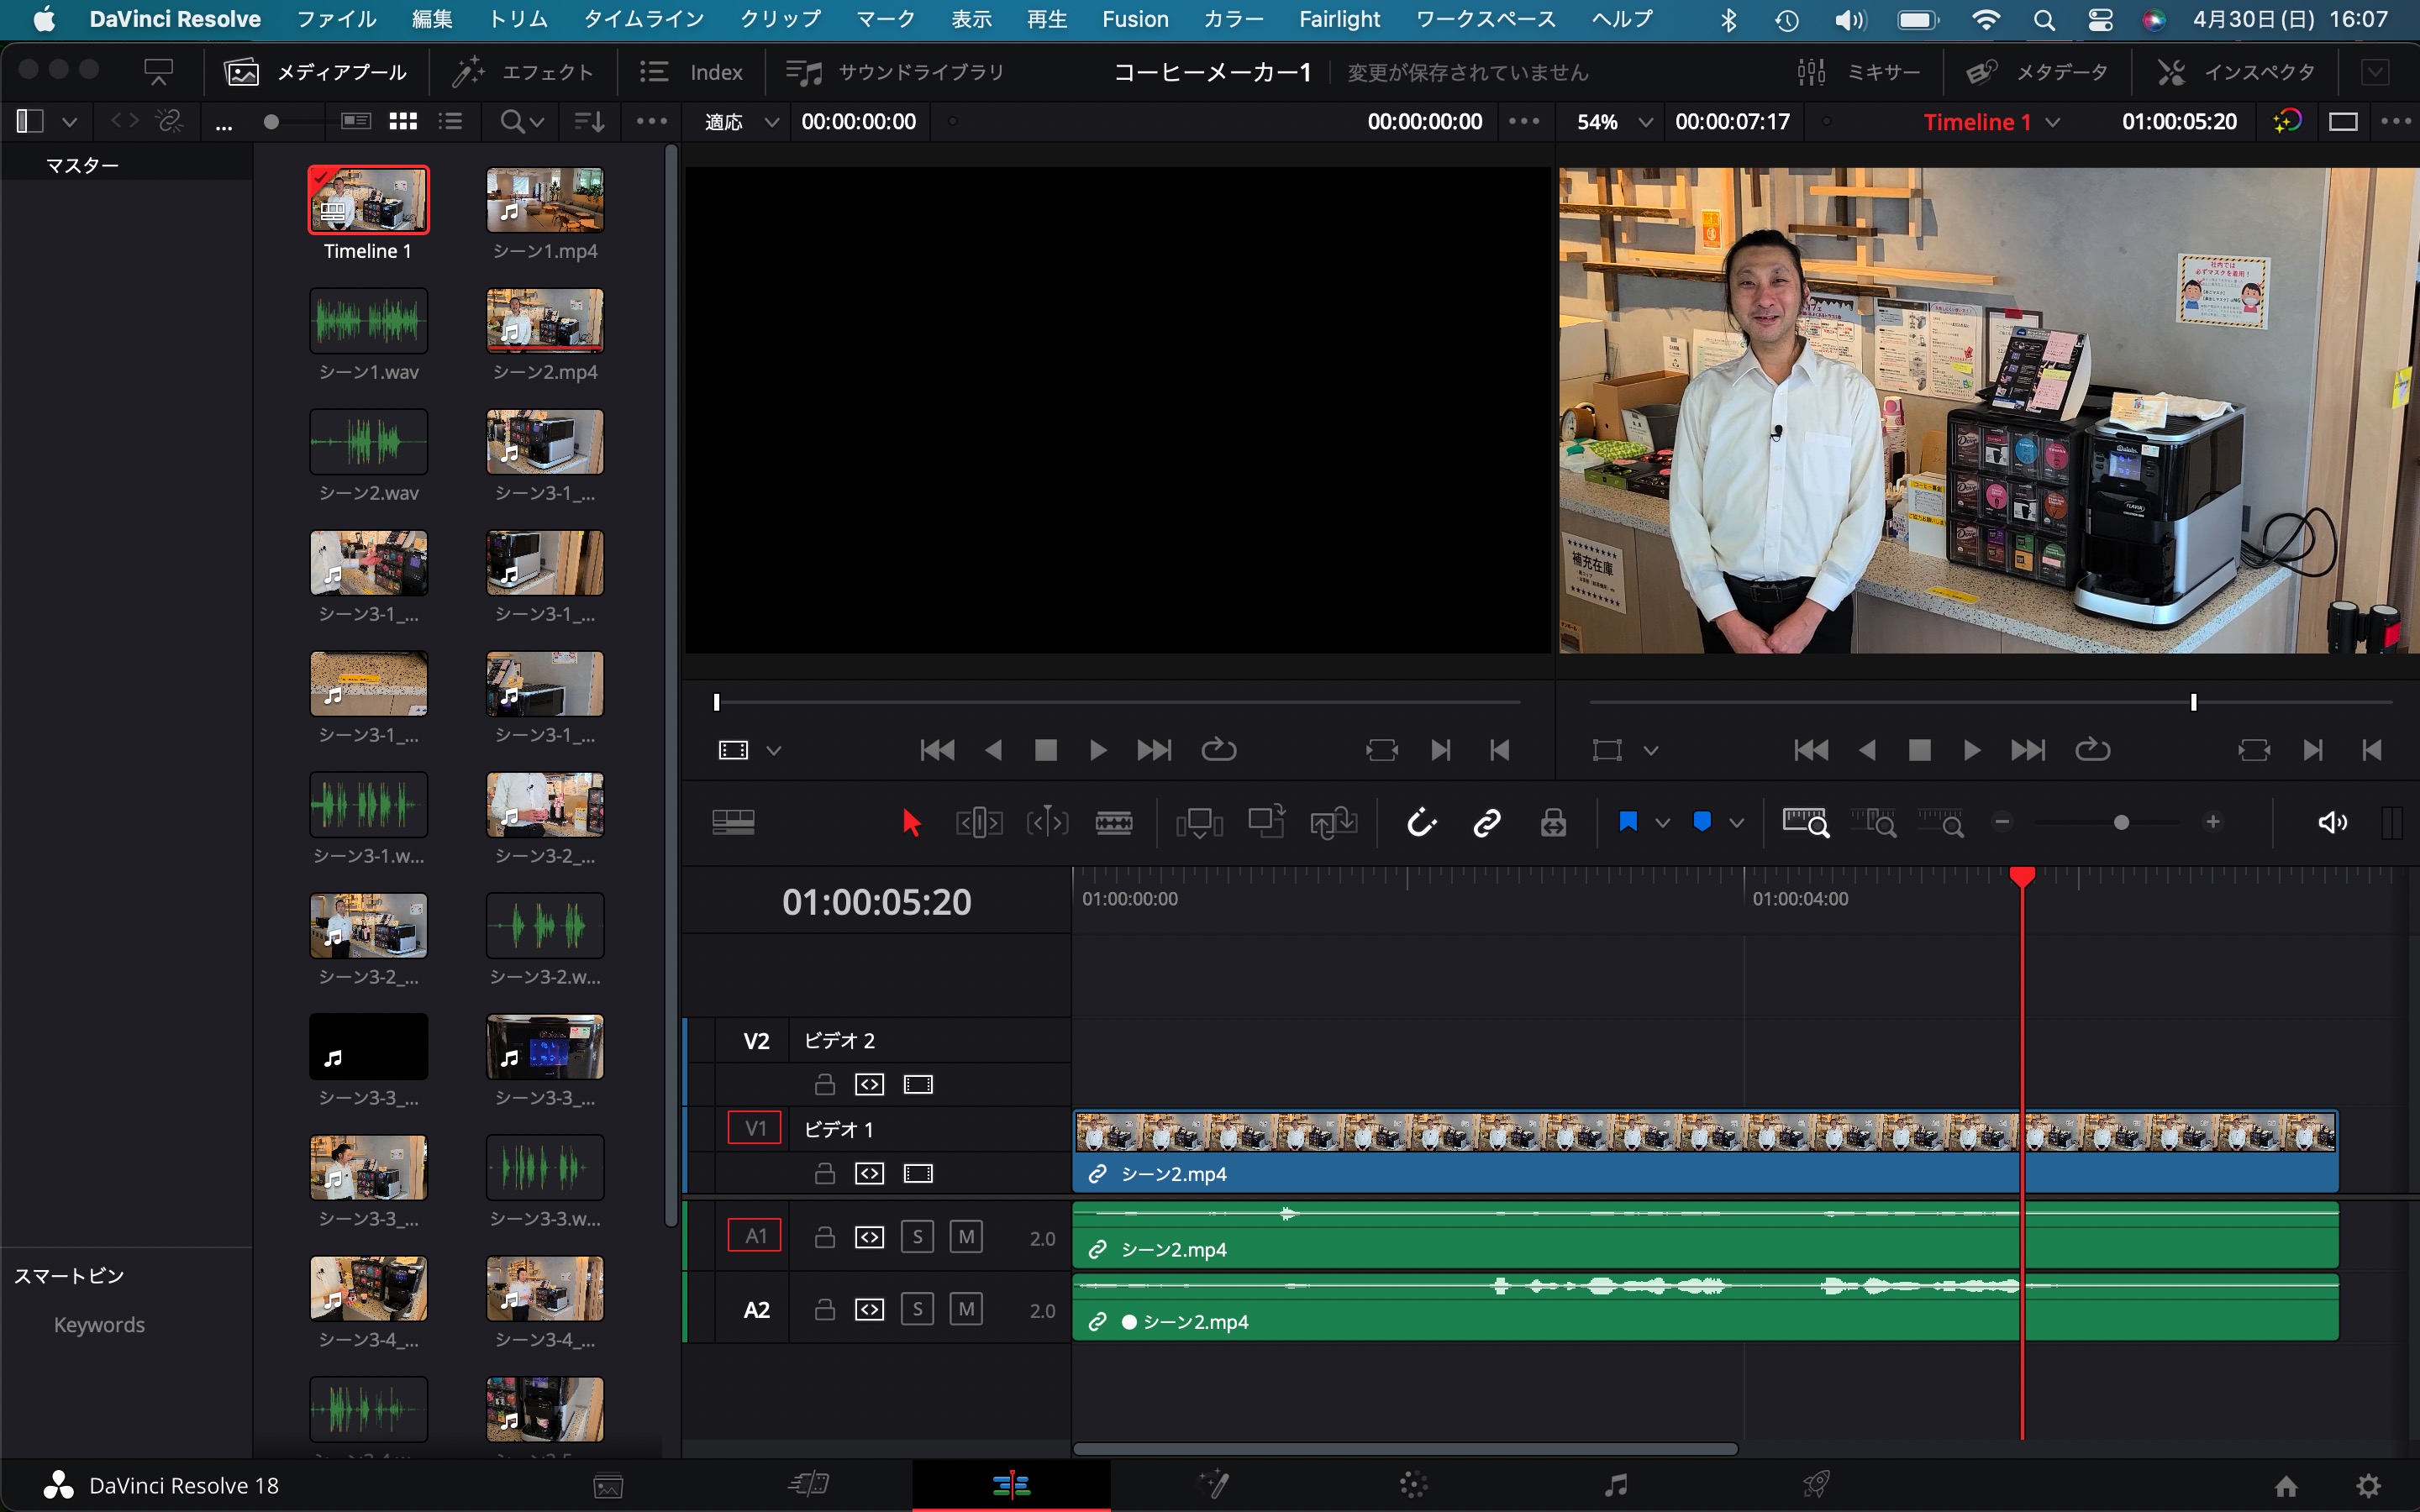Toggle timeline snapping magnet icon

tap(1421, 823)
